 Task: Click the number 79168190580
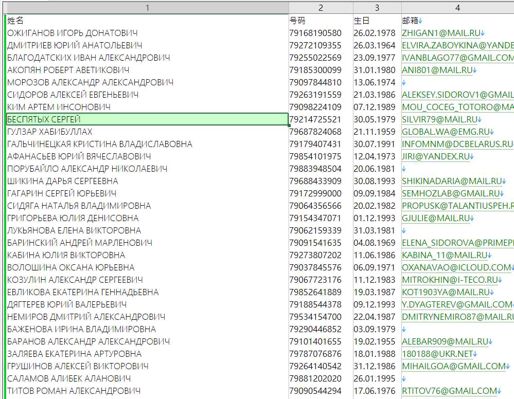coord(315,33)
